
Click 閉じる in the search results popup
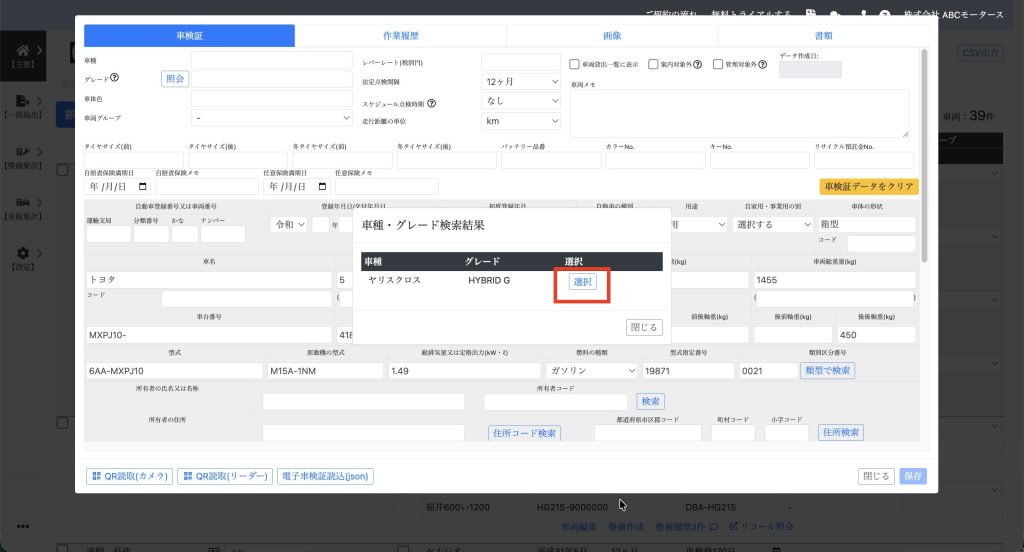[x=644, y=327]
